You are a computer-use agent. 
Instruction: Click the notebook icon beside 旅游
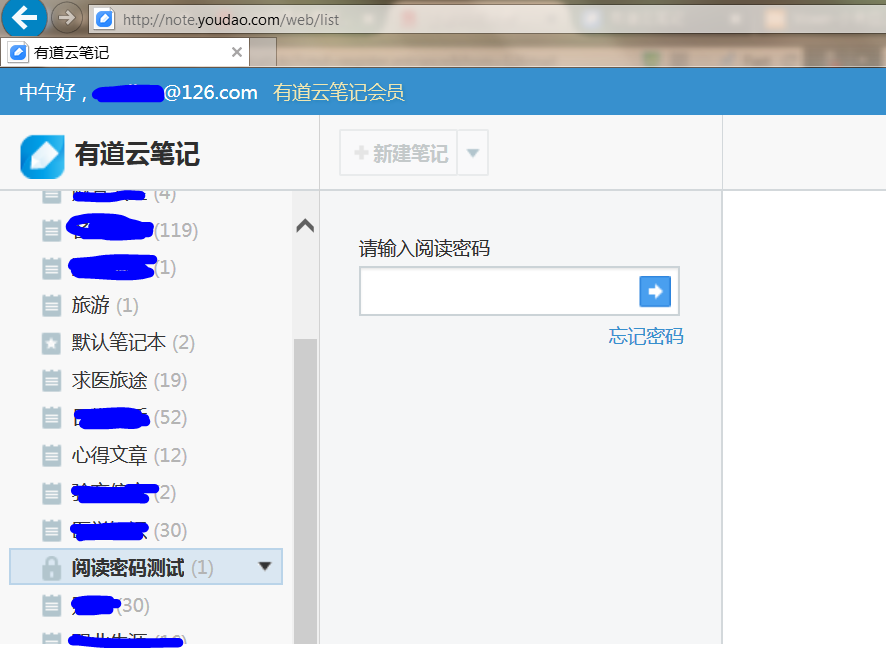coord(51,306)
